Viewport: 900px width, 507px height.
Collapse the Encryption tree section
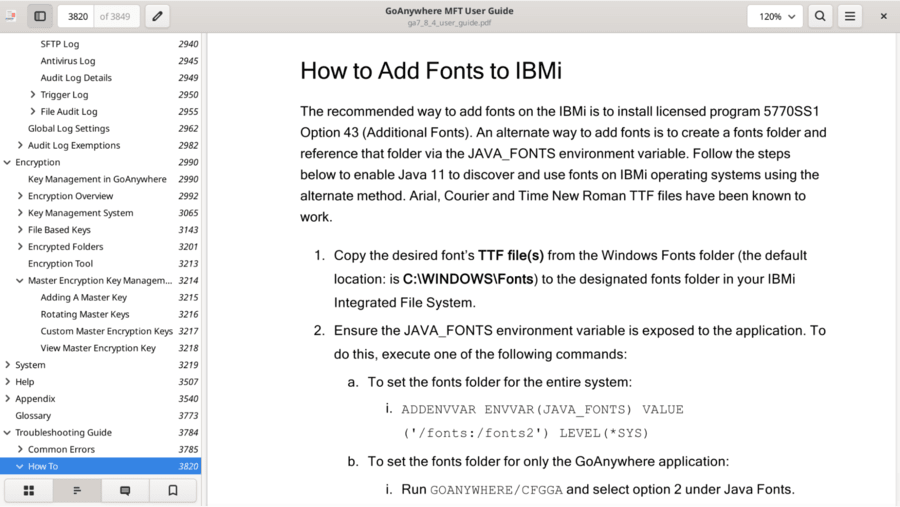coord(8,162)
